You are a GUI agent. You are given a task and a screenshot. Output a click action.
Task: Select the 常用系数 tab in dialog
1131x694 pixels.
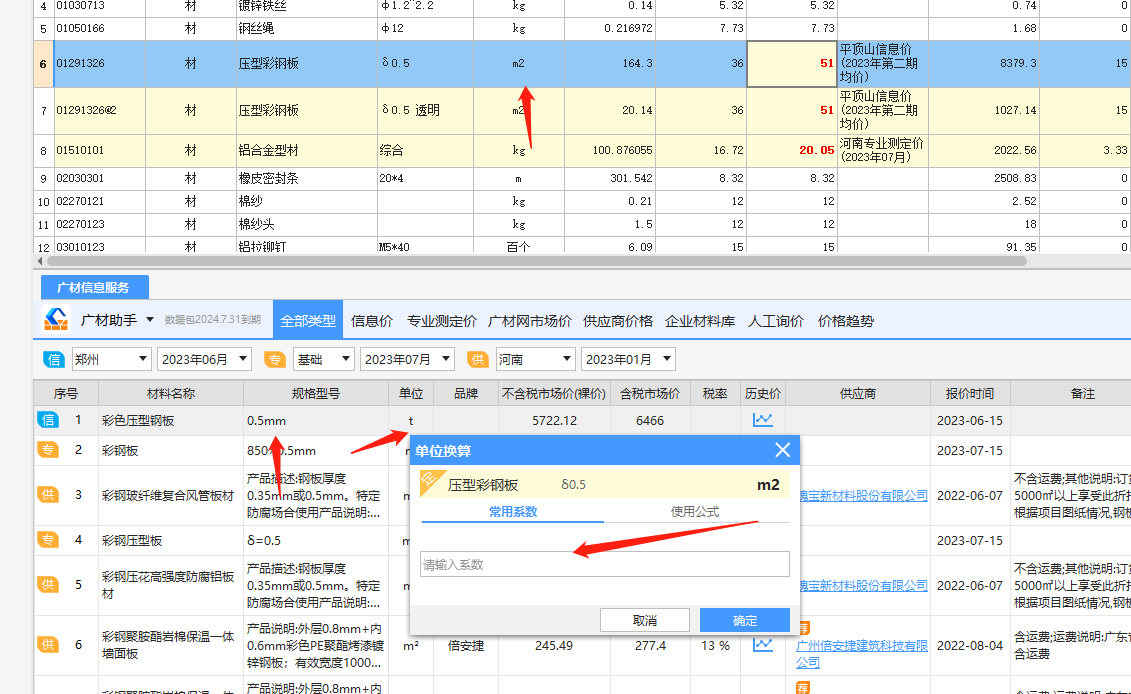[513, 511]
